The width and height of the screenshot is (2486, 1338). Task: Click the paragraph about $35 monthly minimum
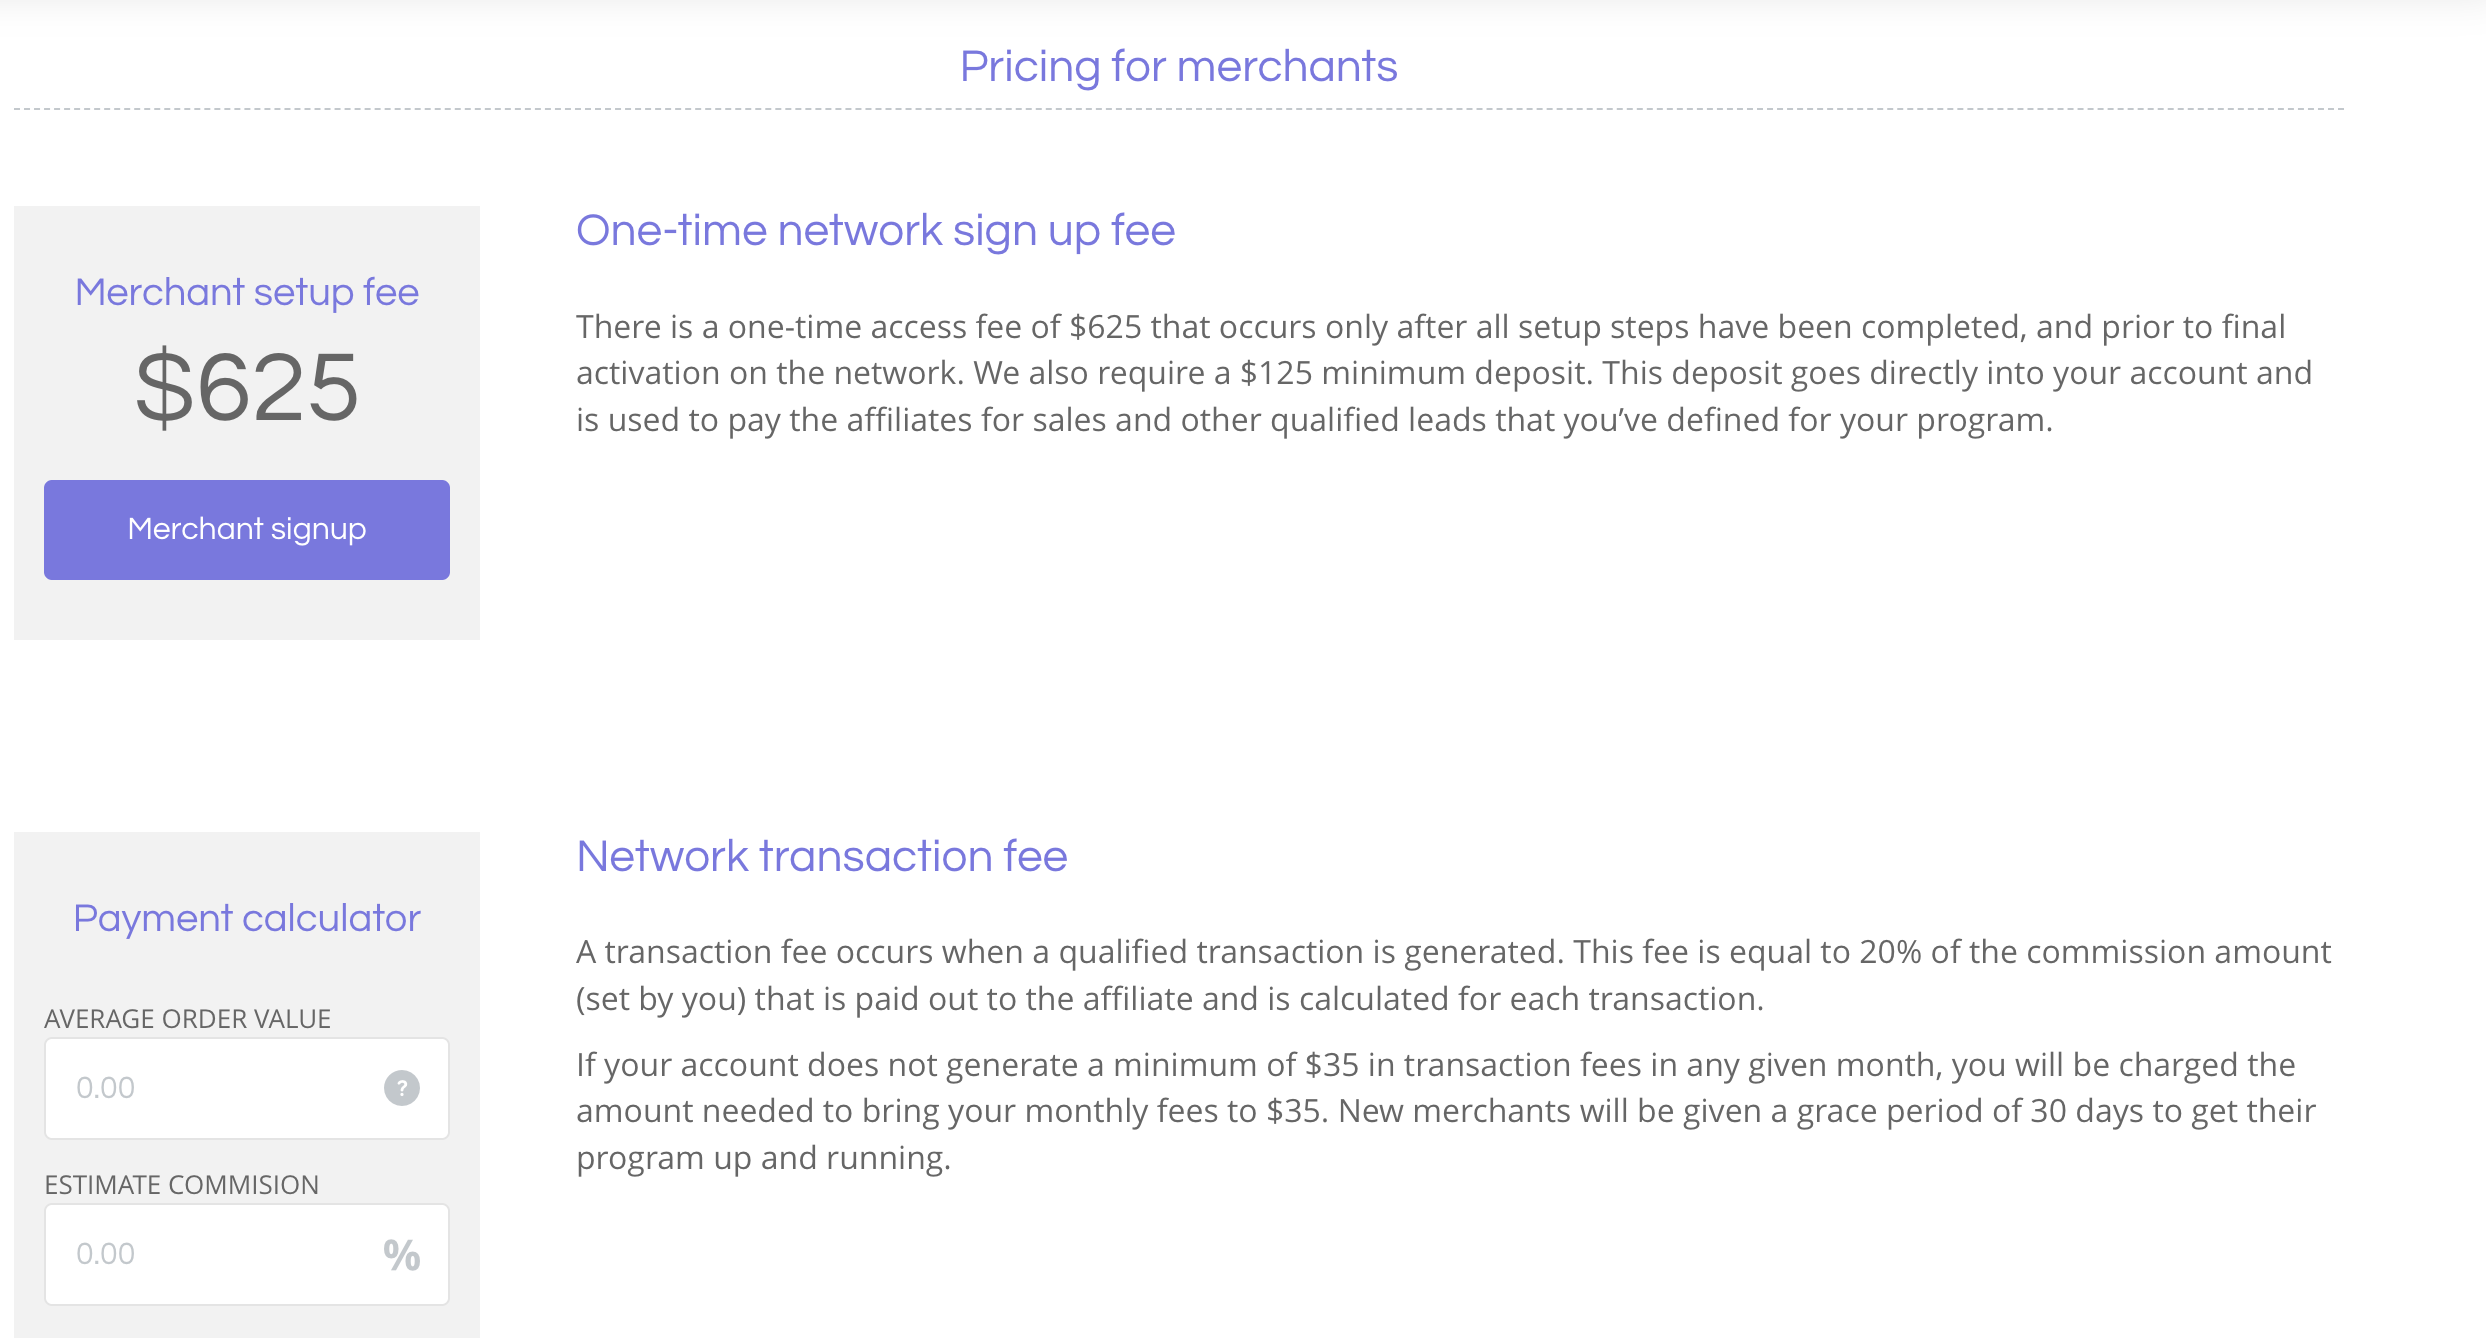click(1446, 1111)
